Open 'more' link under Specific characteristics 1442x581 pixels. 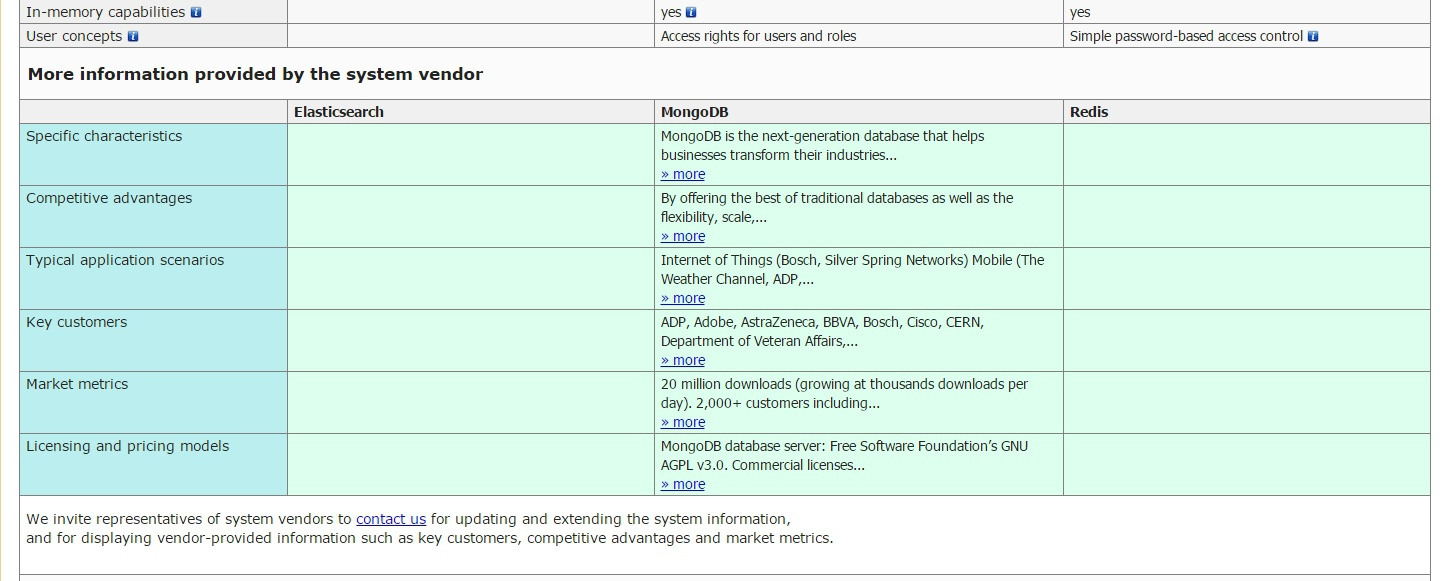(683, 174)
